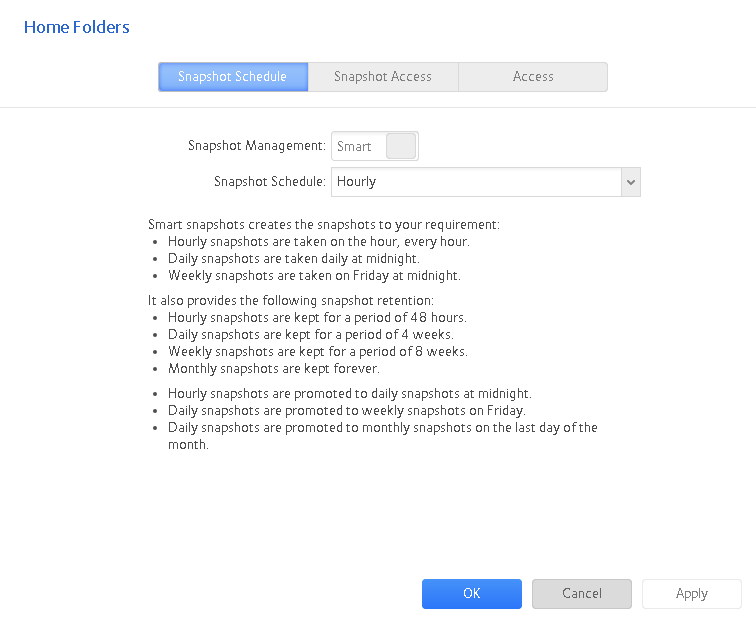Click the 'taken on Friday at midnight' bullet
Screen dimensions: 756x623
coord(314,276)
